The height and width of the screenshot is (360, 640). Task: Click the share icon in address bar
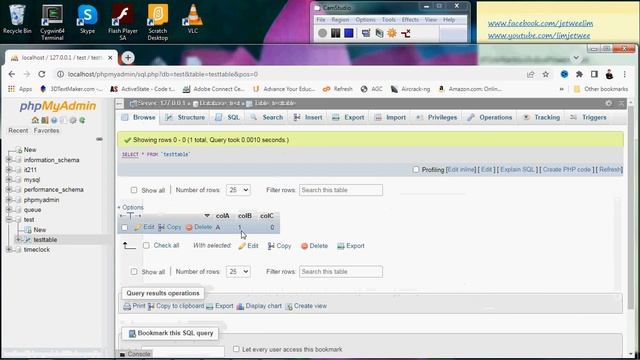[530, 74]
